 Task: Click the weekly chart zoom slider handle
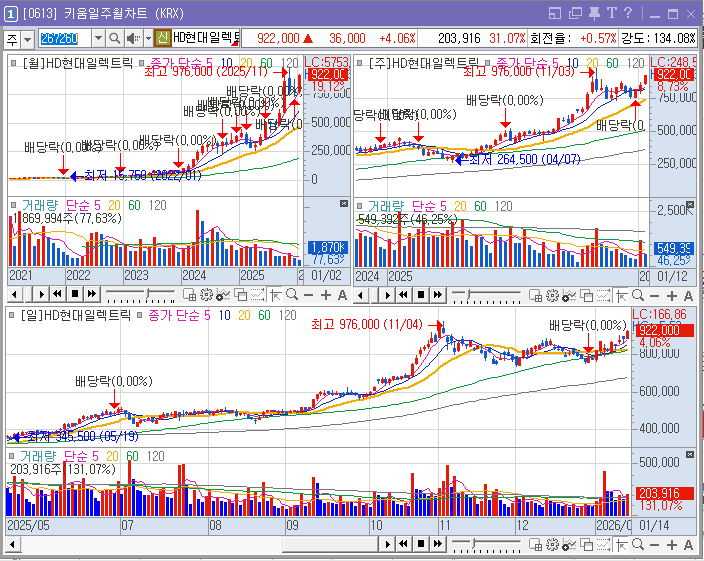coord(468,295)
